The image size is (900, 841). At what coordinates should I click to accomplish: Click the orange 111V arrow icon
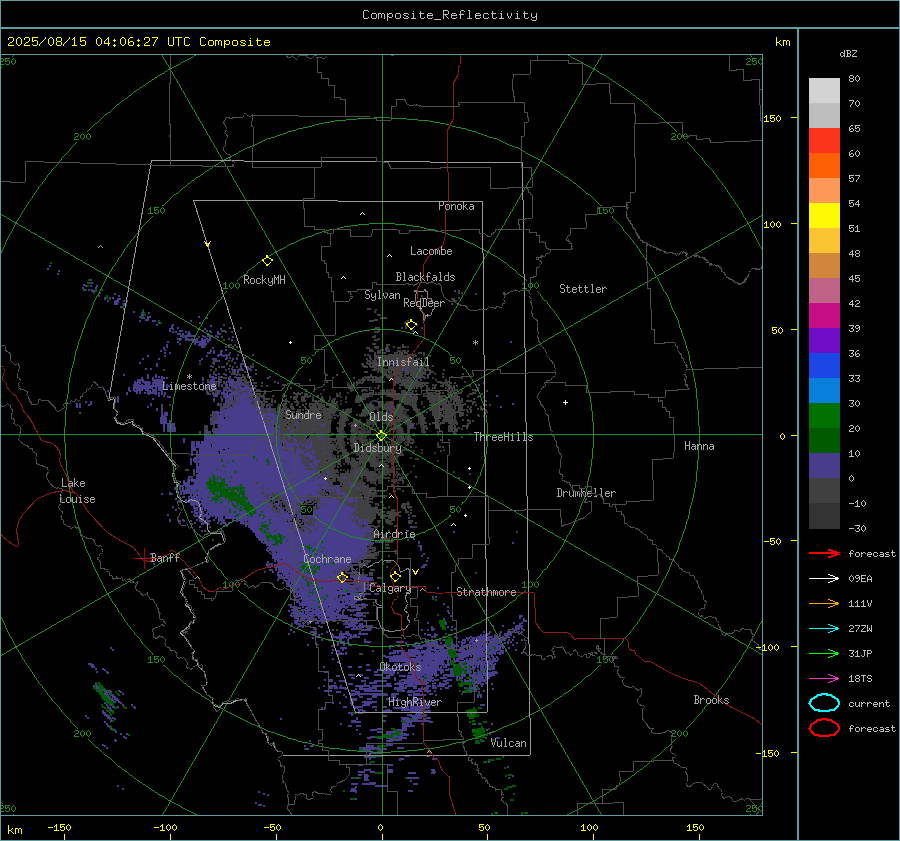824,603
